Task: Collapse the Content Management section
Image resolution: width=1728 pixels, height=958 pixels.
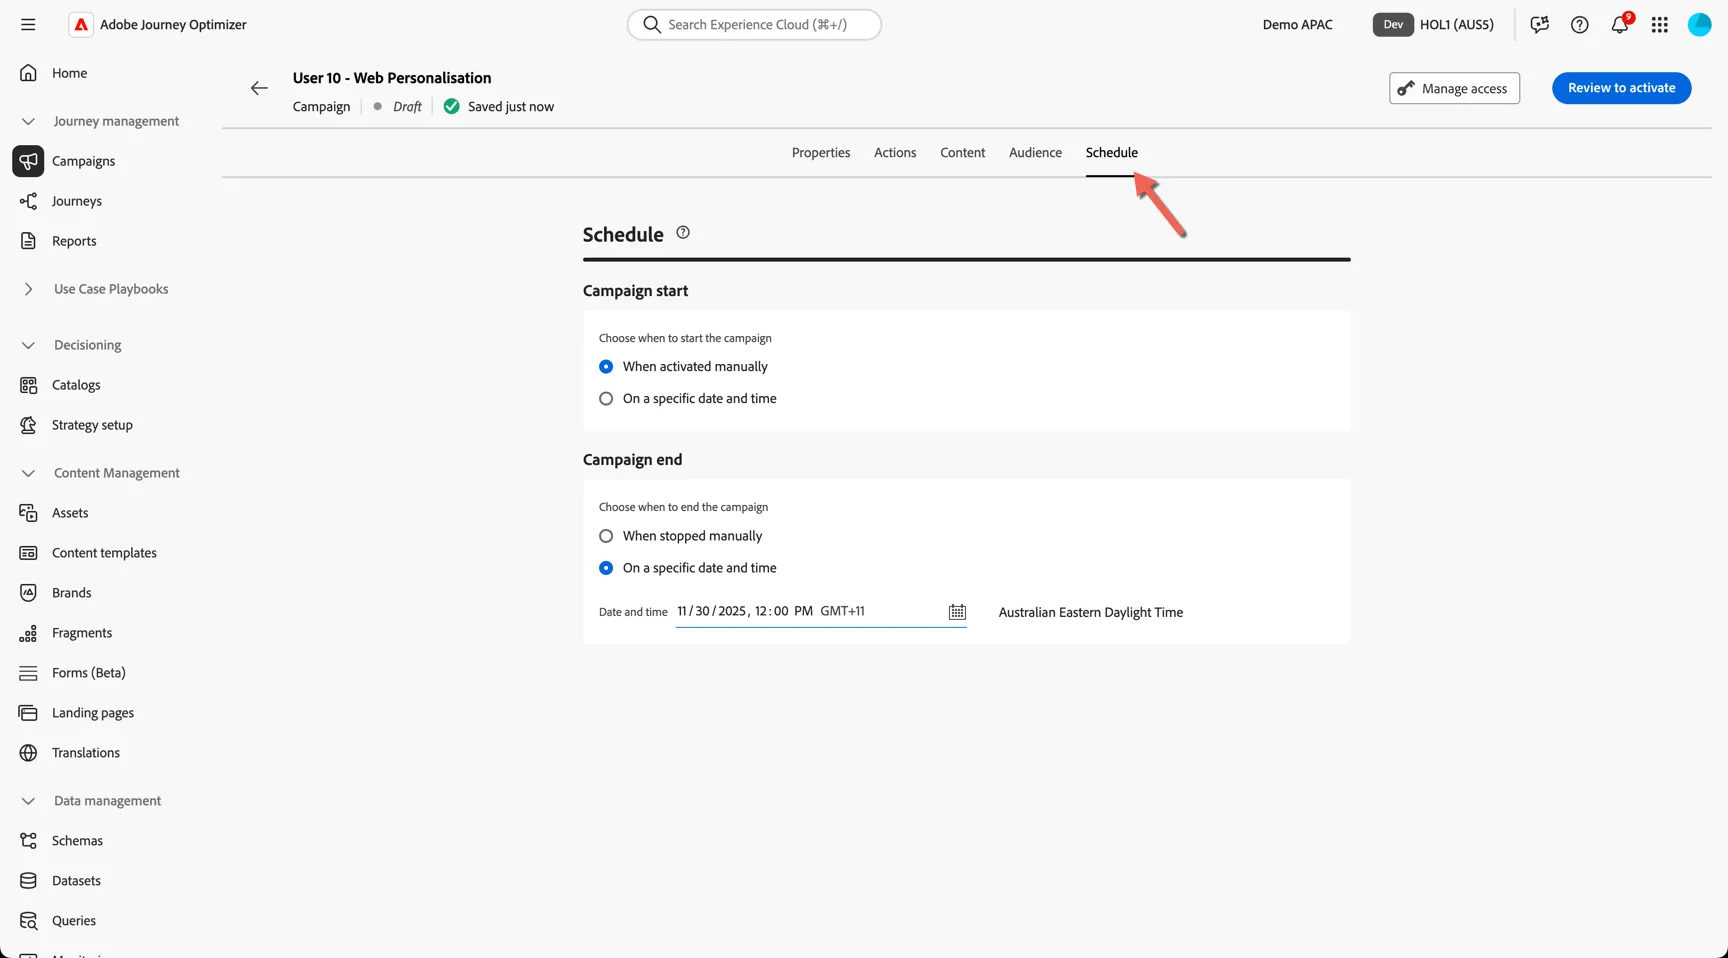Action: click(x=28, y=473)
